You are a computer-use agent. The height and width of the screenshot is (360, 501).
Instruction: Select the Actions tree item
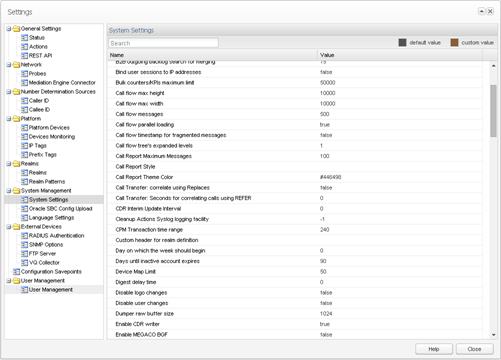click(x=38, y=47)
